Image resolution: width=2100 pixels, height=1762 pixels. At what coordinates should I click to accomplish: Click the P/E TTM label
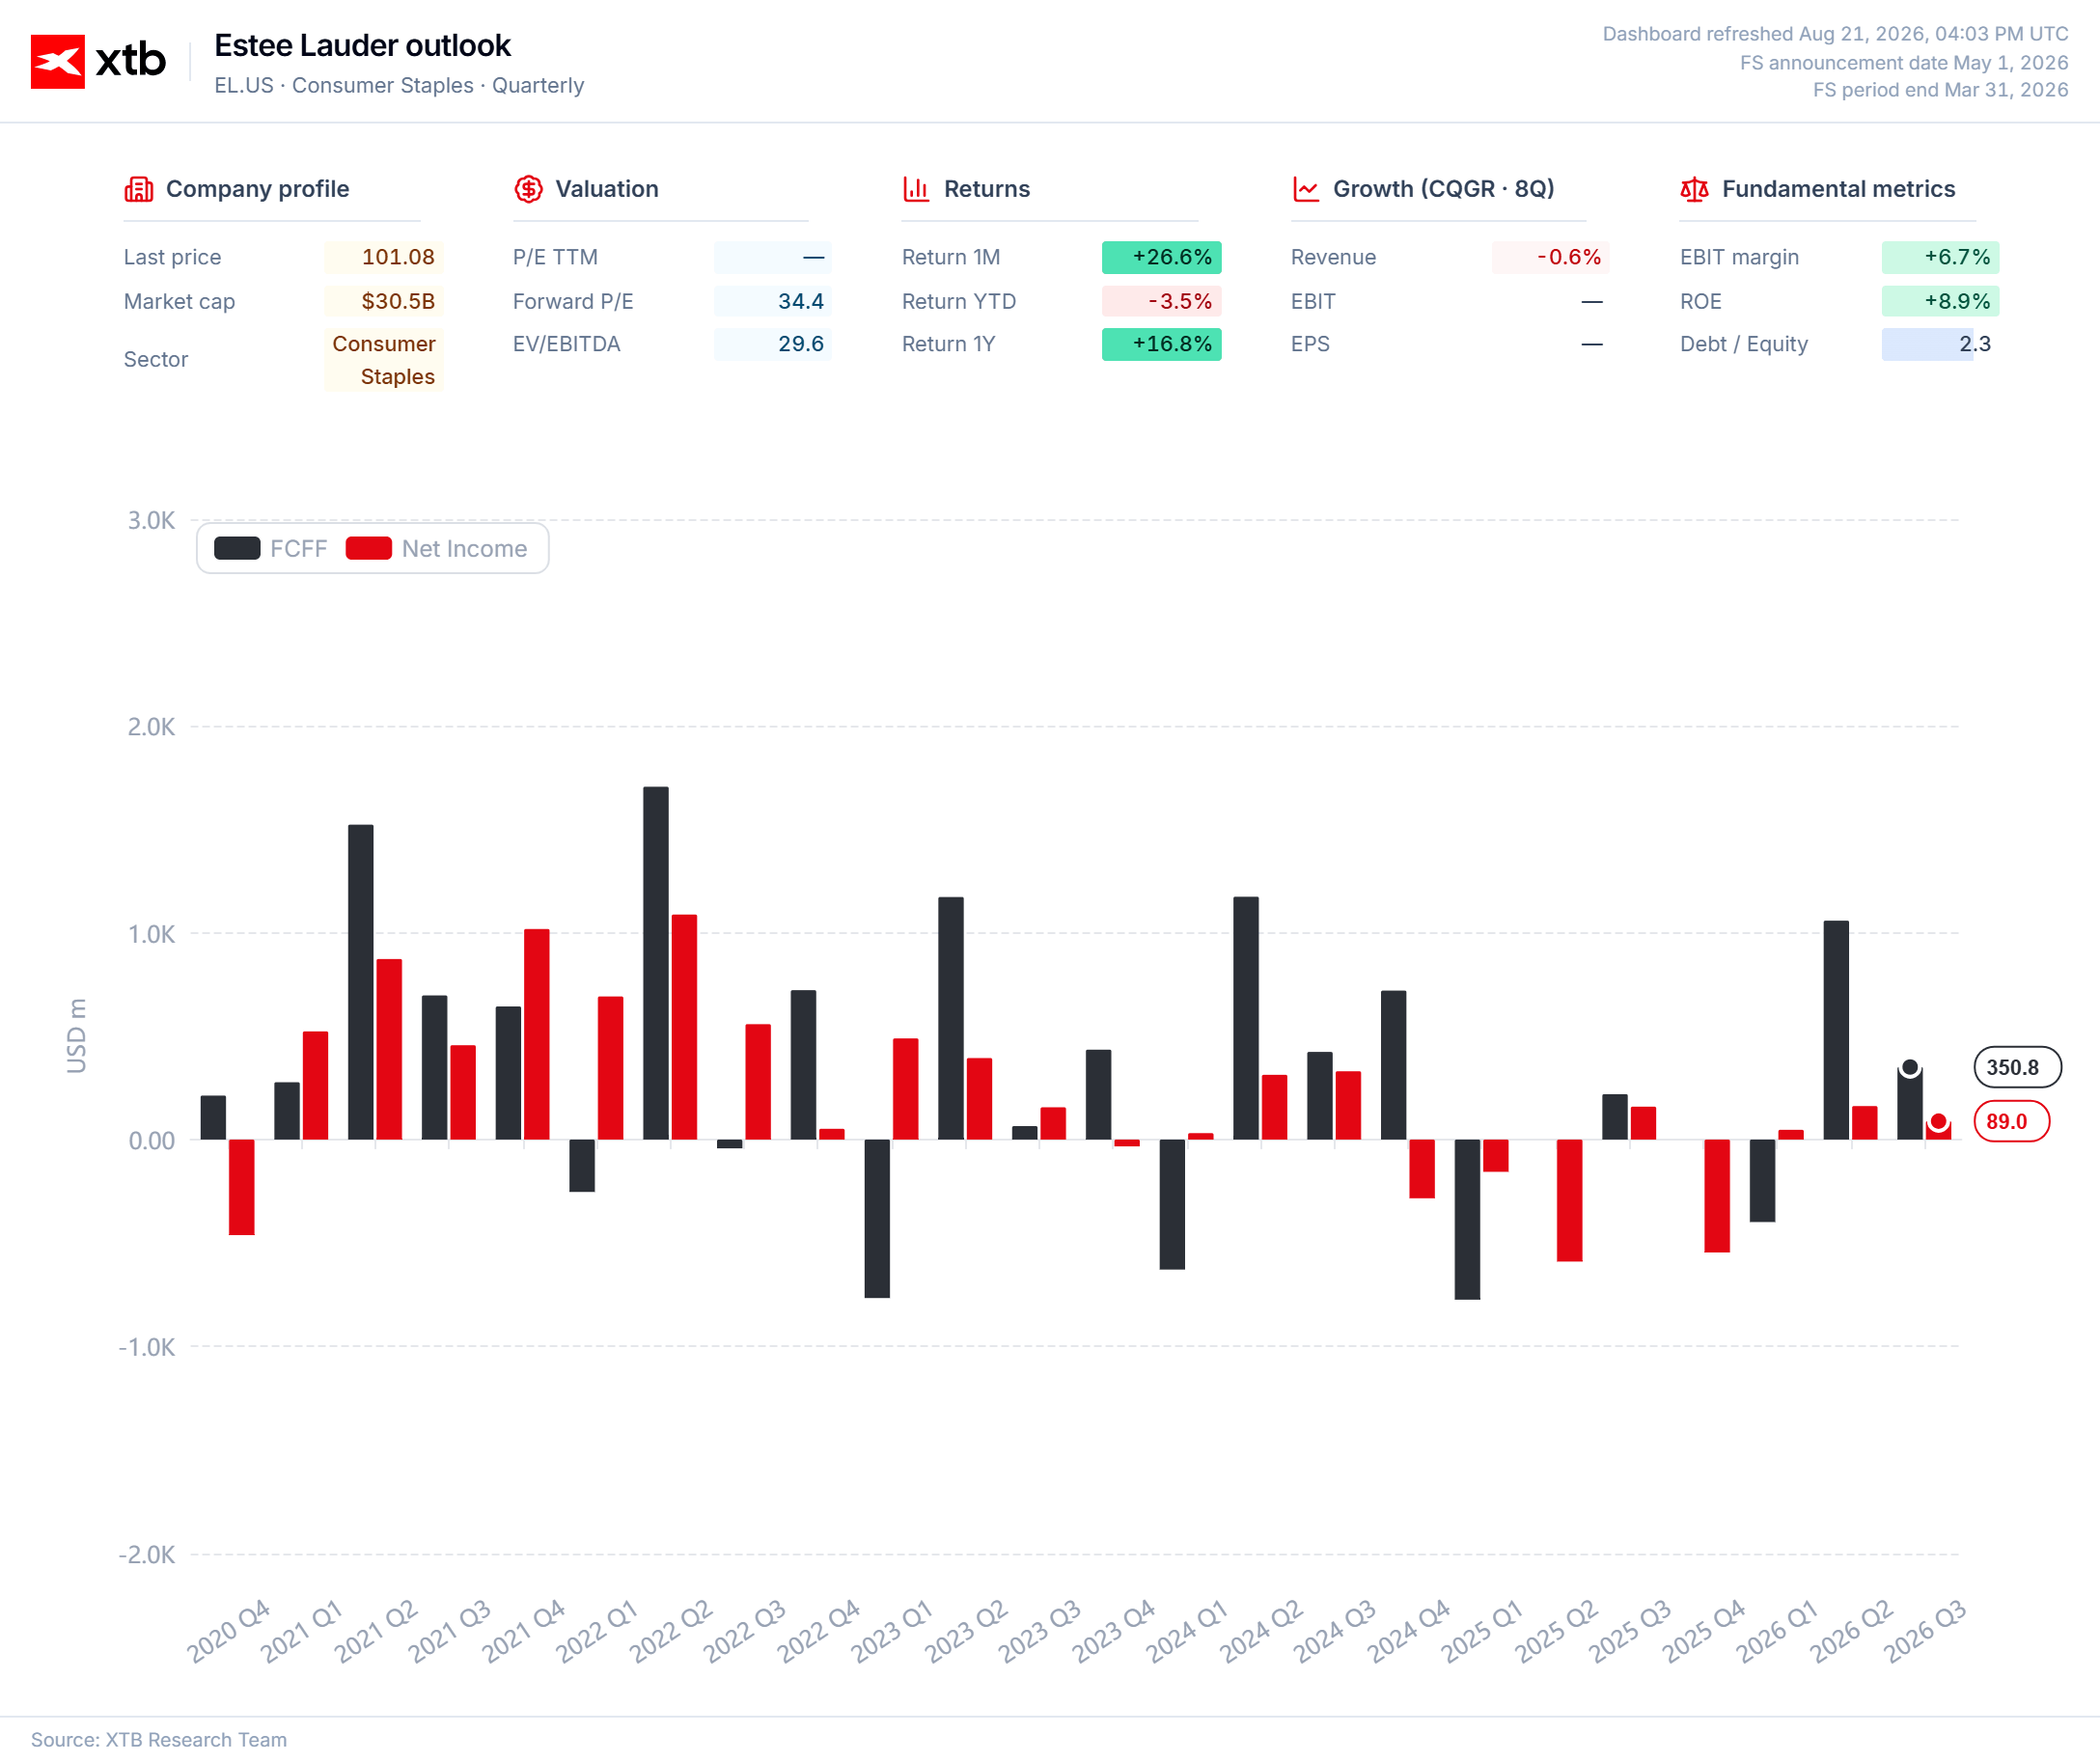pos(555,257)
